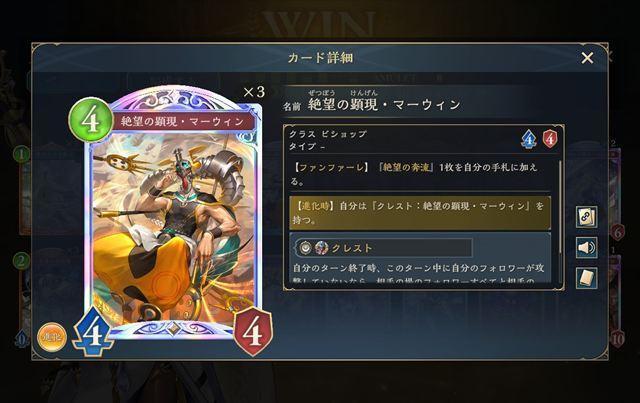640x403 pixels.
Task: Play the card voice with speaker icon
Action: pyautogui.click(x=587, y=247)
